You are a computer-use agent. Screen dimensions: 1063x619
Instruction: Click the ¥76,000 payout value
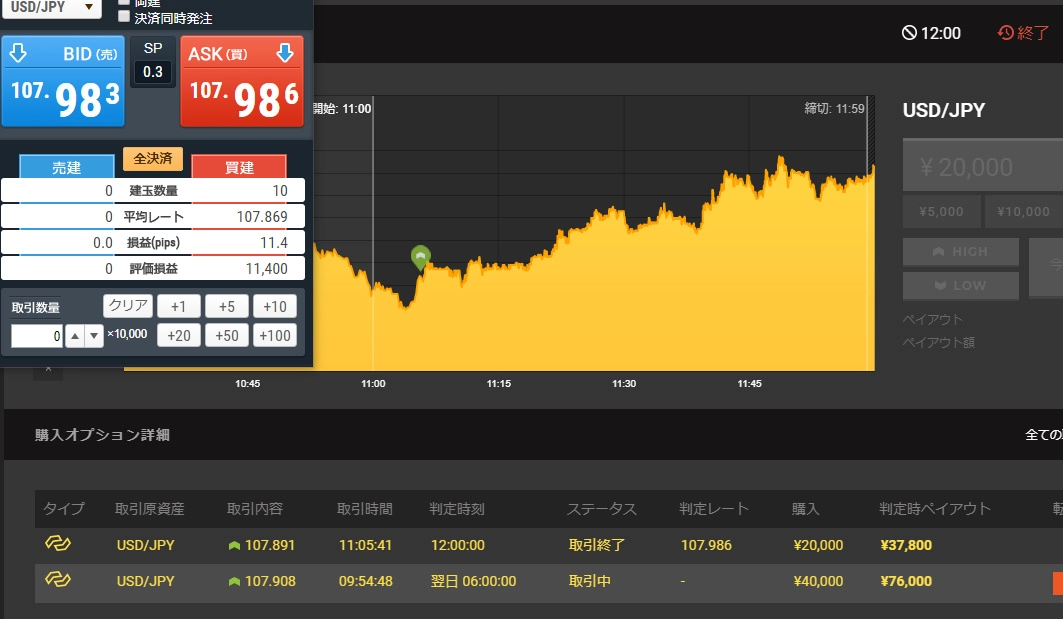click(x=906, y=581)
